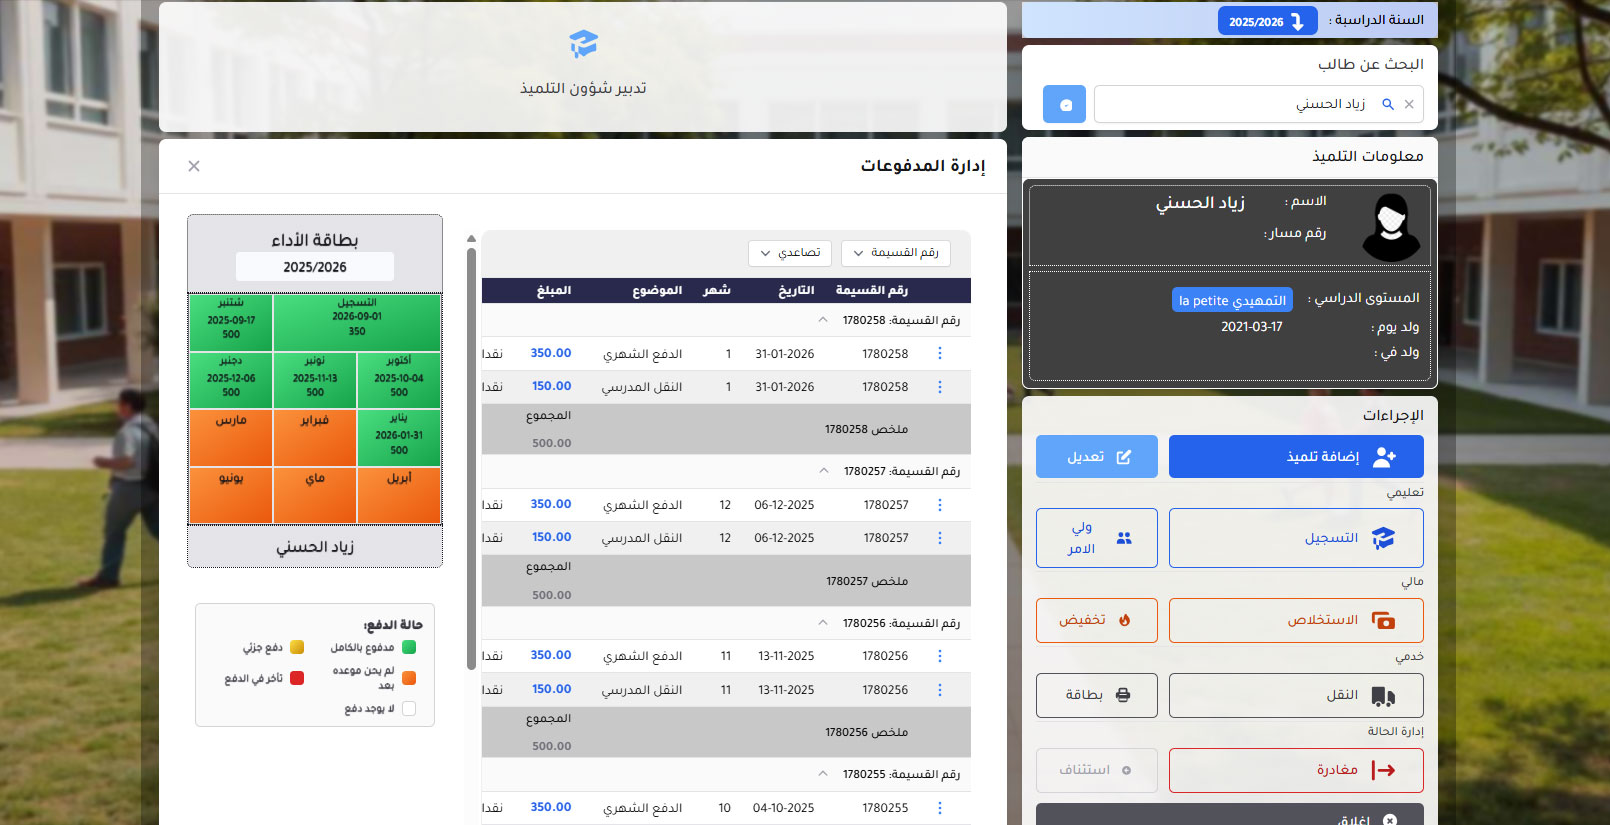This screenshot has width=1610, height=825.
Task: Click the student avatar picture
Action: pyautogui.click(x=1390, y=227)
